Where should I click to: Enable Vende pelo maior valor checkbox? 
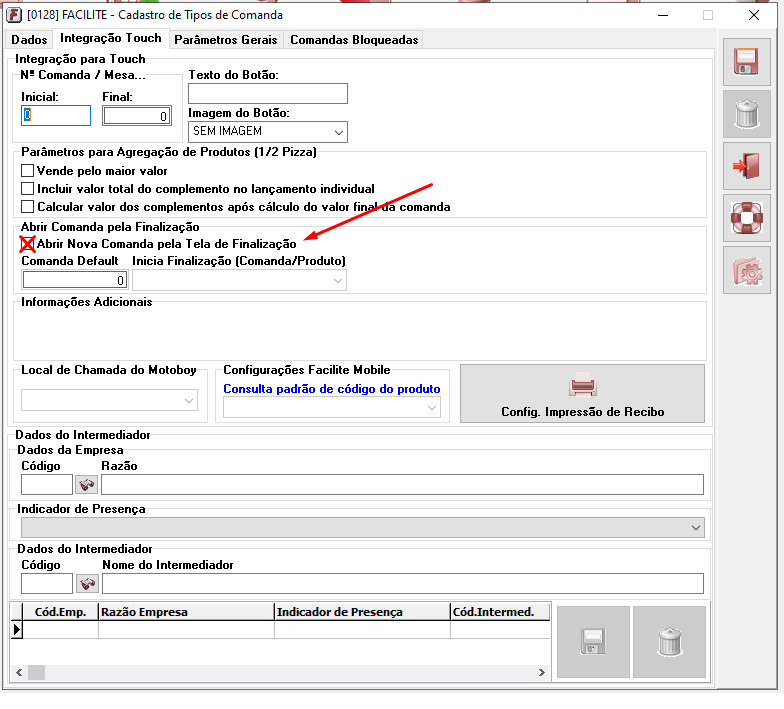[28, 171]
